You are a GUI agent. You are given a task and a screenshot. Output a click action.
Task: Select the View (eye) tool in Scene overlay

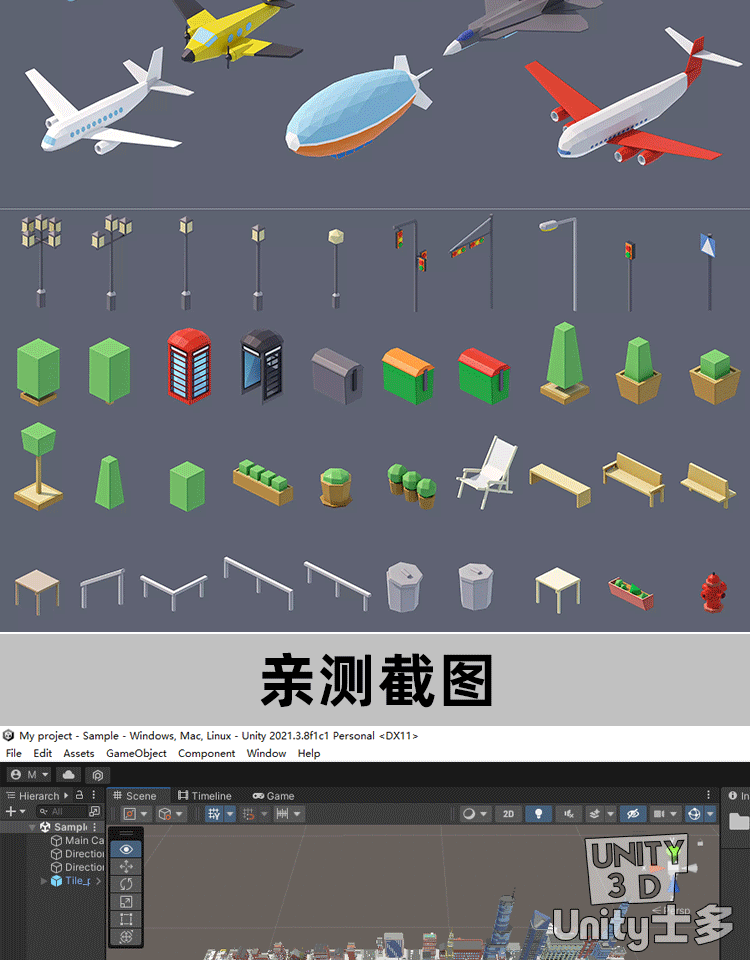[126, 849]
